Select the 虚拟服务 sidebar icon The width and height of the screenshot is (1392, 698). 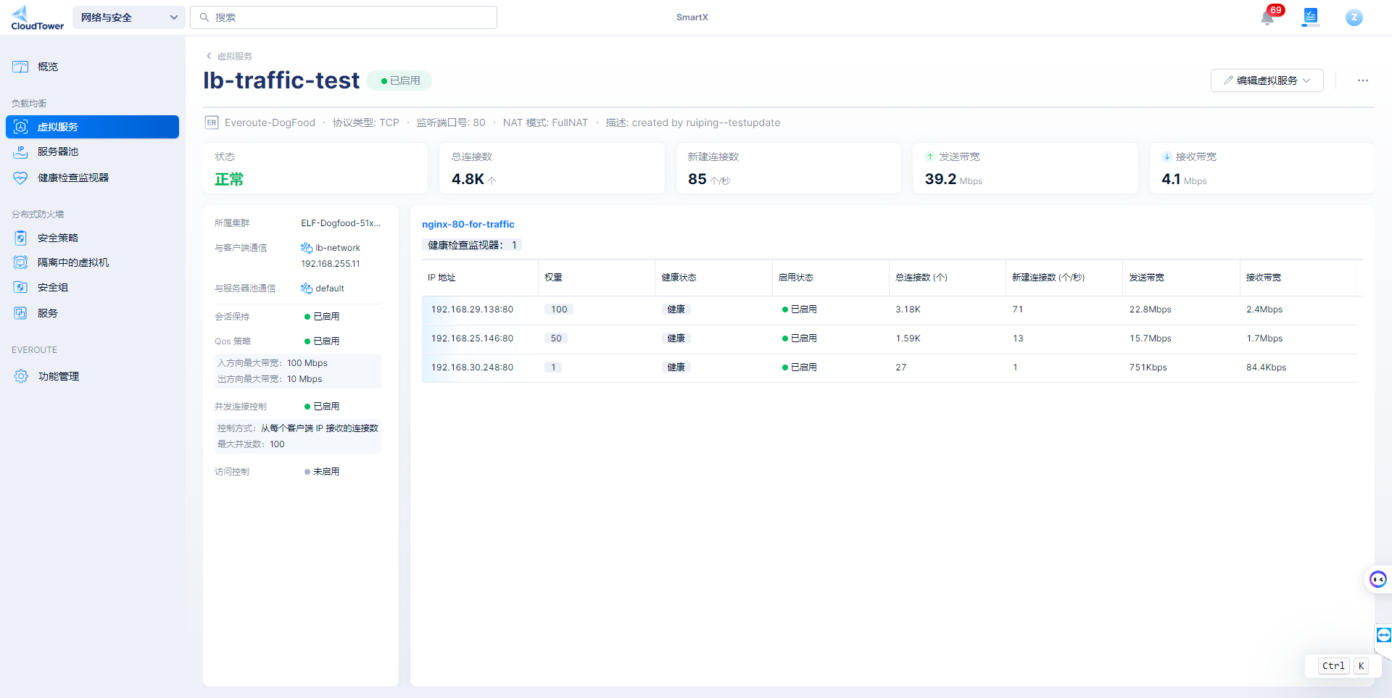22,126
